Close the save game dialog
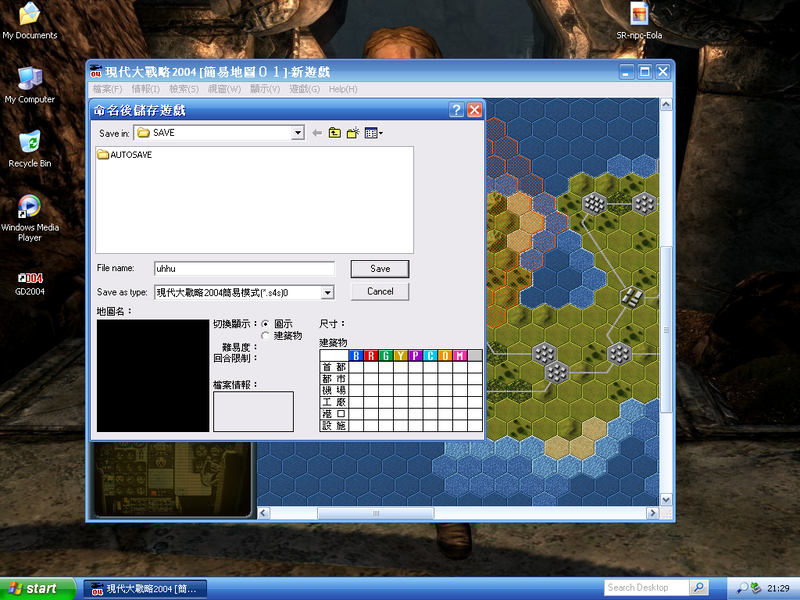The image size is (800, 600). point(474,110)
